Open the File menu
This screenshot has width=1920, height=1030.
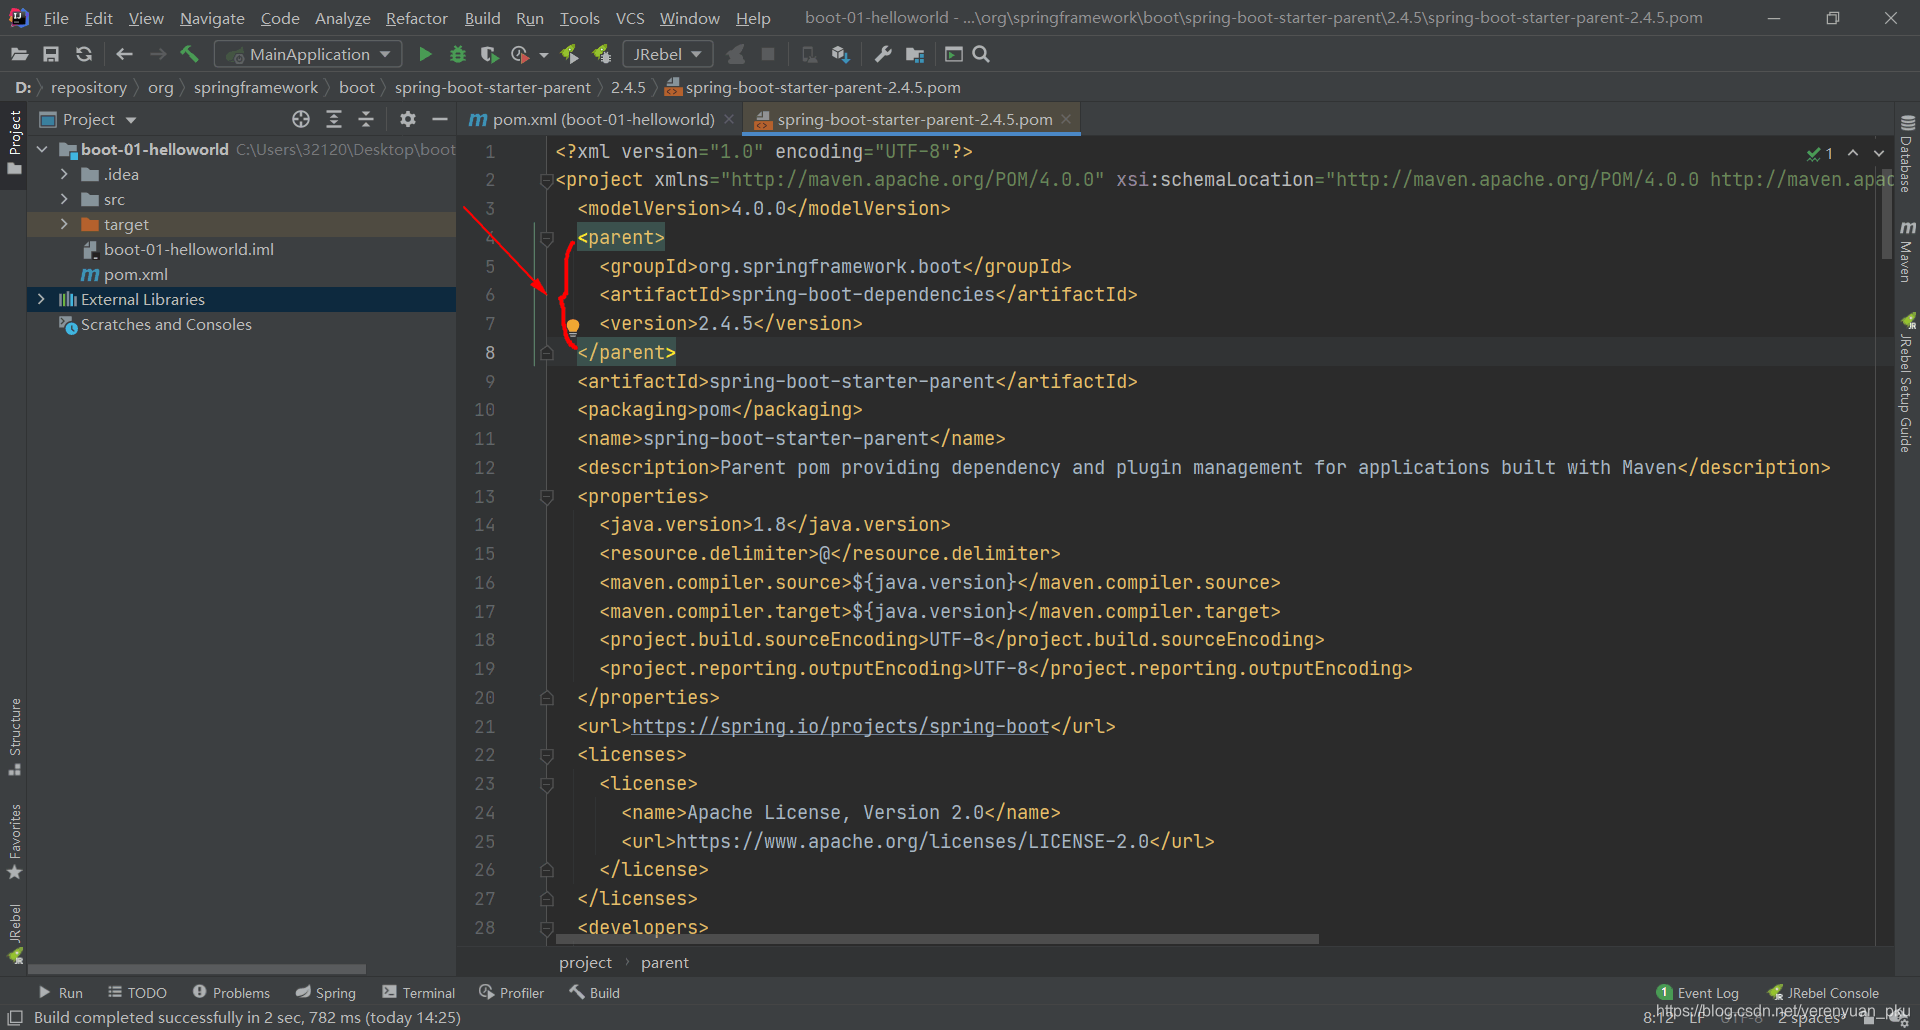click(56, 18)
